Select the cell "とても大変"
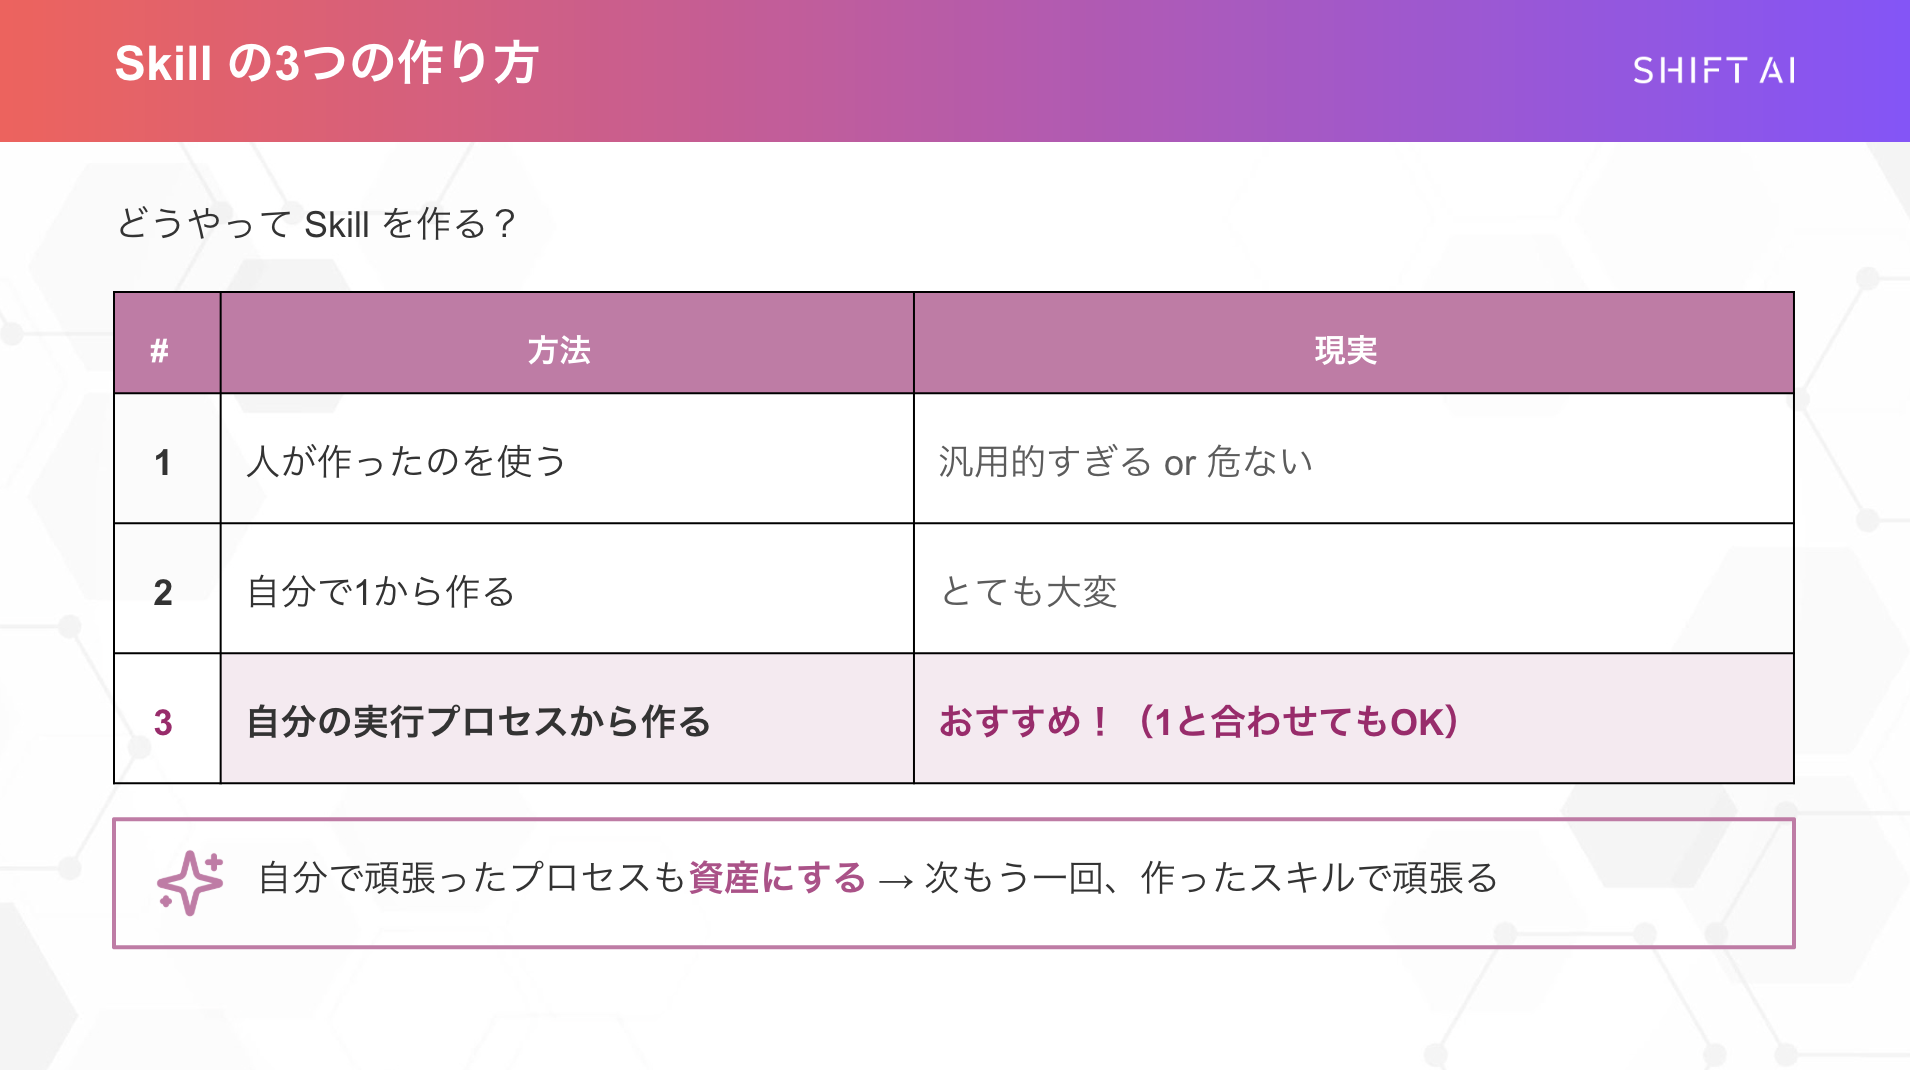1910x1070 pixels. [x=1029, y=592]
